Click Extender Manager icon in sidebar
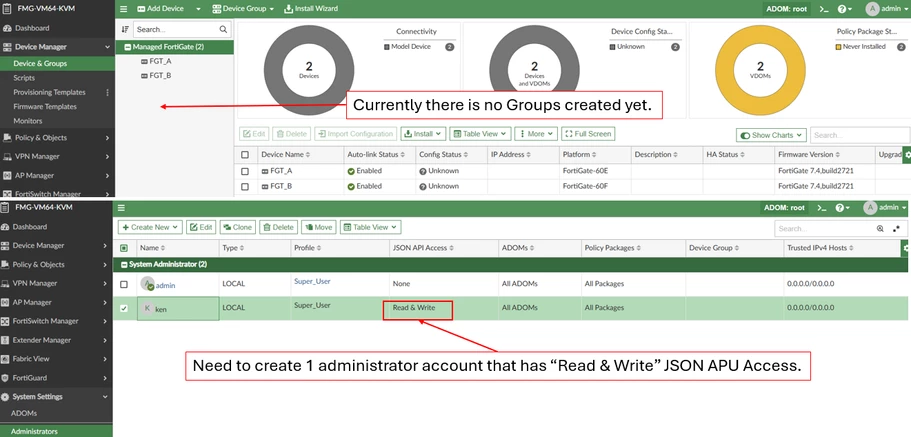This screenshot has width=911, height=437. [x=6, y=340]
